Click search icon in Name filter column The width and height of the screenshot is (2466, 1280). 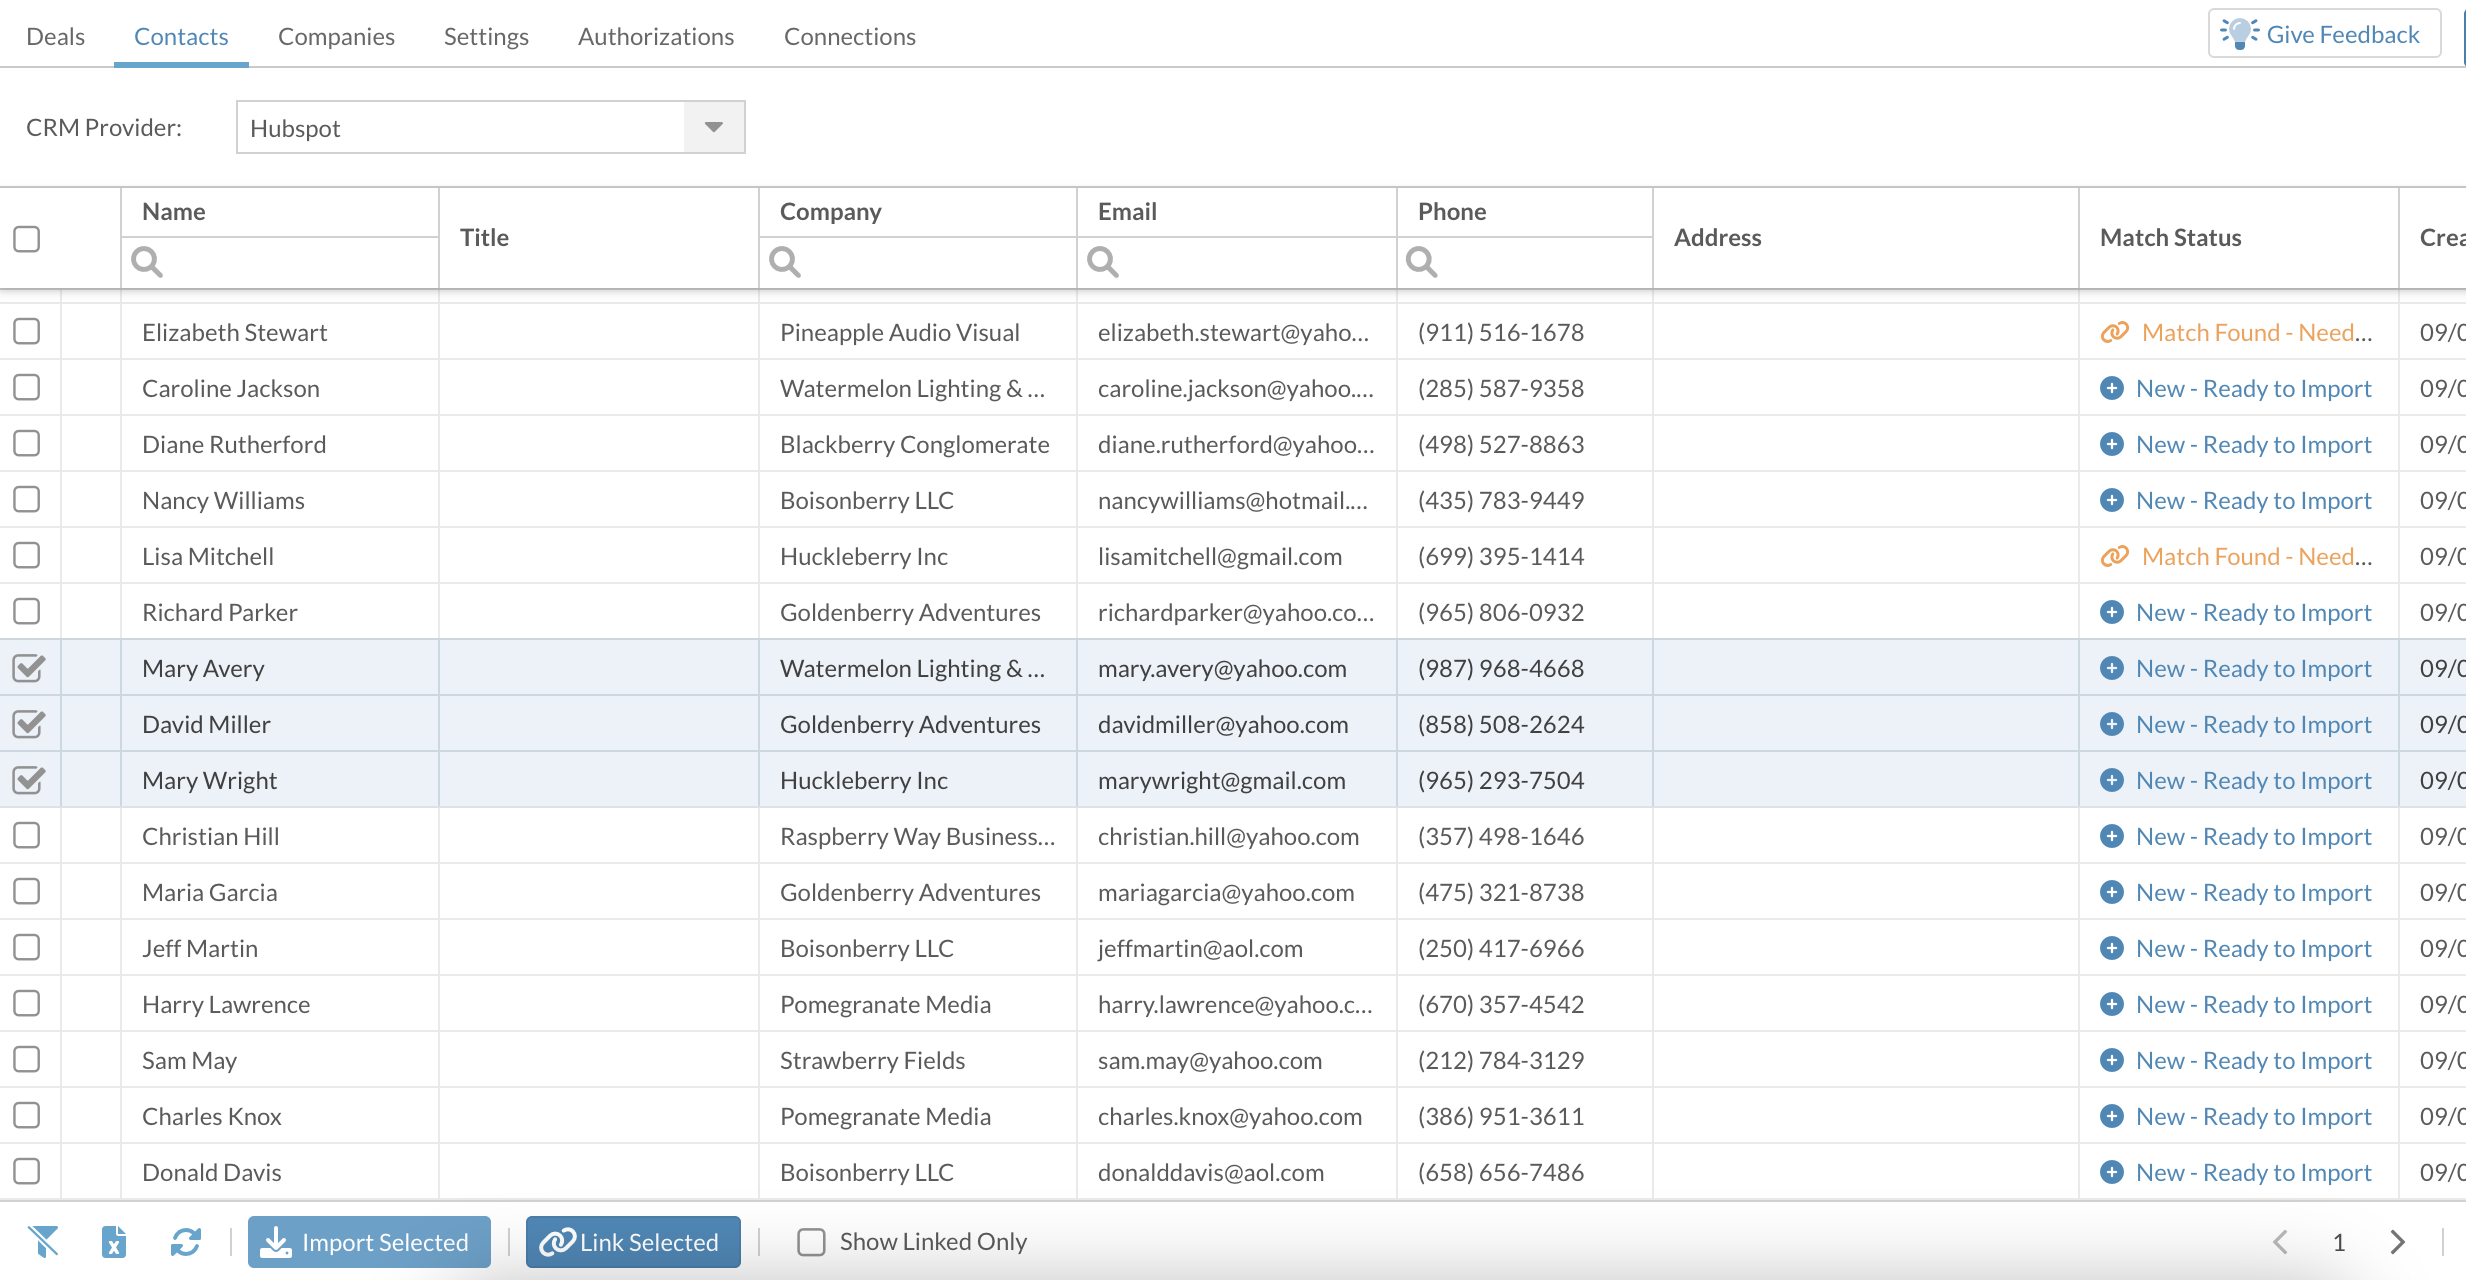pos(147,262)
